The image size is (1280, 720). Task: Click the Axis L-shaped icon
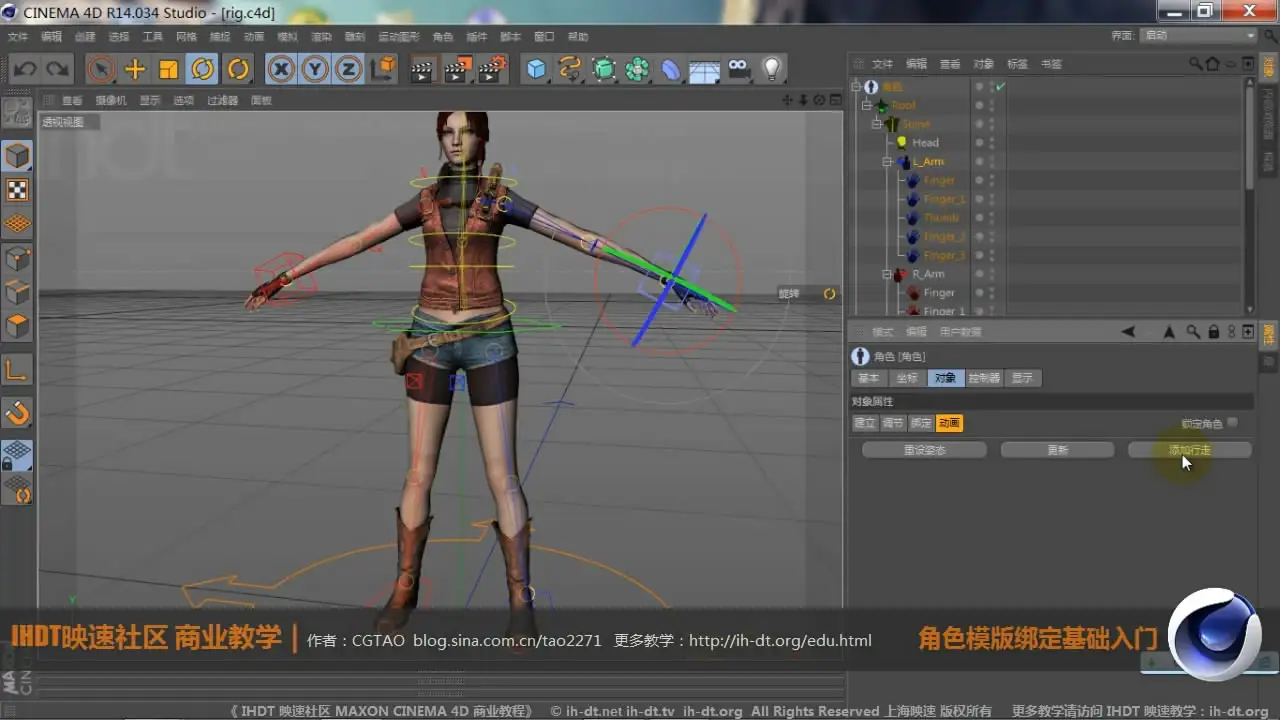click(x=17, y=370)
